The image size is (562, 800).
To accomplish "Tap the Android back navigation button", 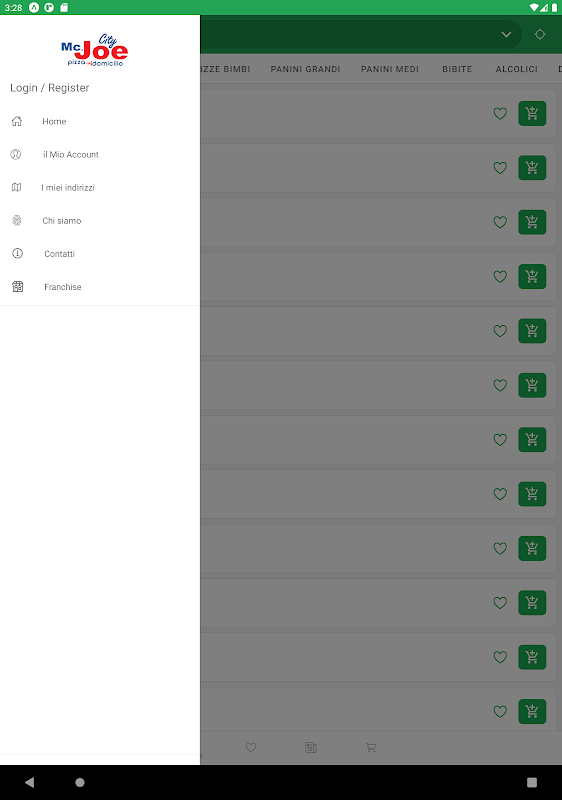I will [x=30, y=782].
